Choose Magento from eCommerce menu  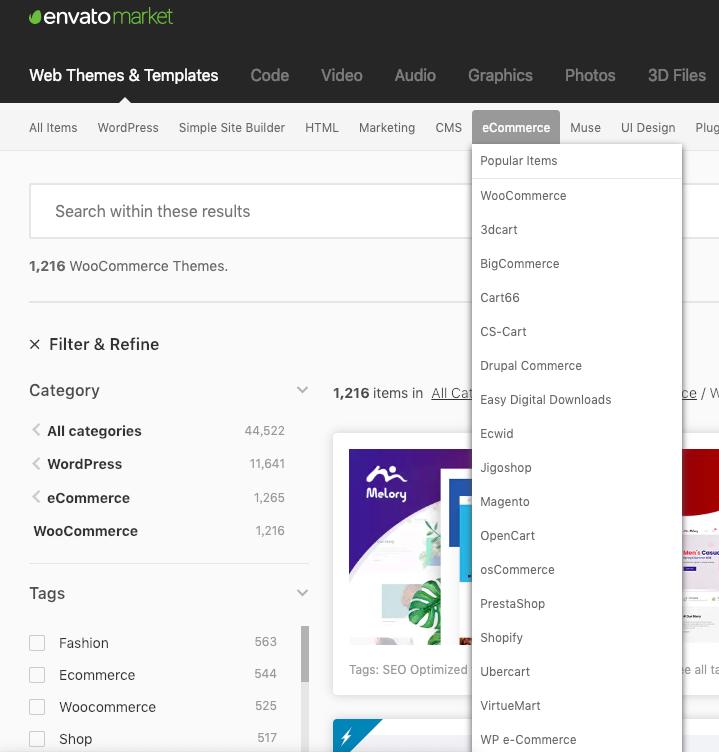point(577,502)
